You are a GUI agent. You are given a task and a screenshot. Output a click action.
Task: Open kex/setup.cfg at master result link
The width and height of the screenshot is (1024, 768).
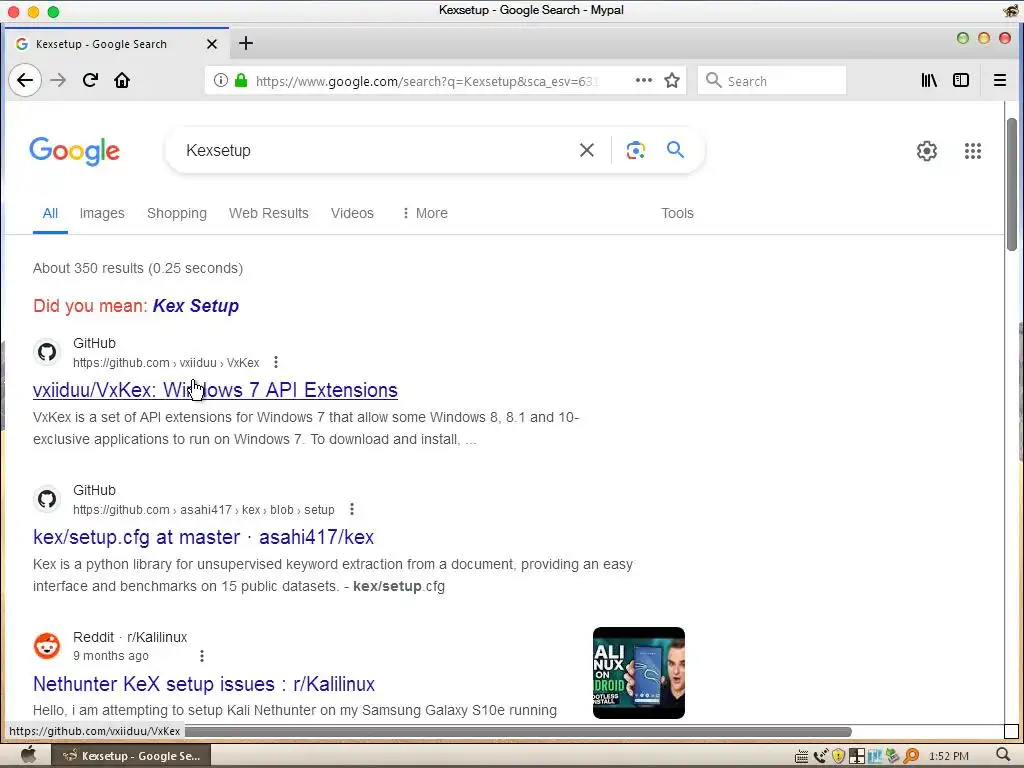coord(204,537)
